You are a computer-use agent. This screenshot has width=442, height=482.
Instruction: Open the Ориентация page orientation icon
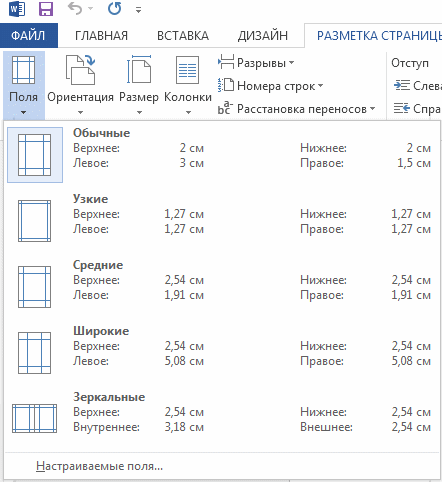pos(80,70)
